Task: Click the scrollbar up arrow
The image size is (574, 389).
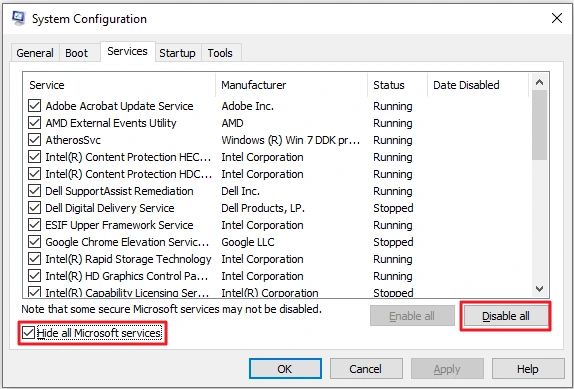Action: (539, 82)
